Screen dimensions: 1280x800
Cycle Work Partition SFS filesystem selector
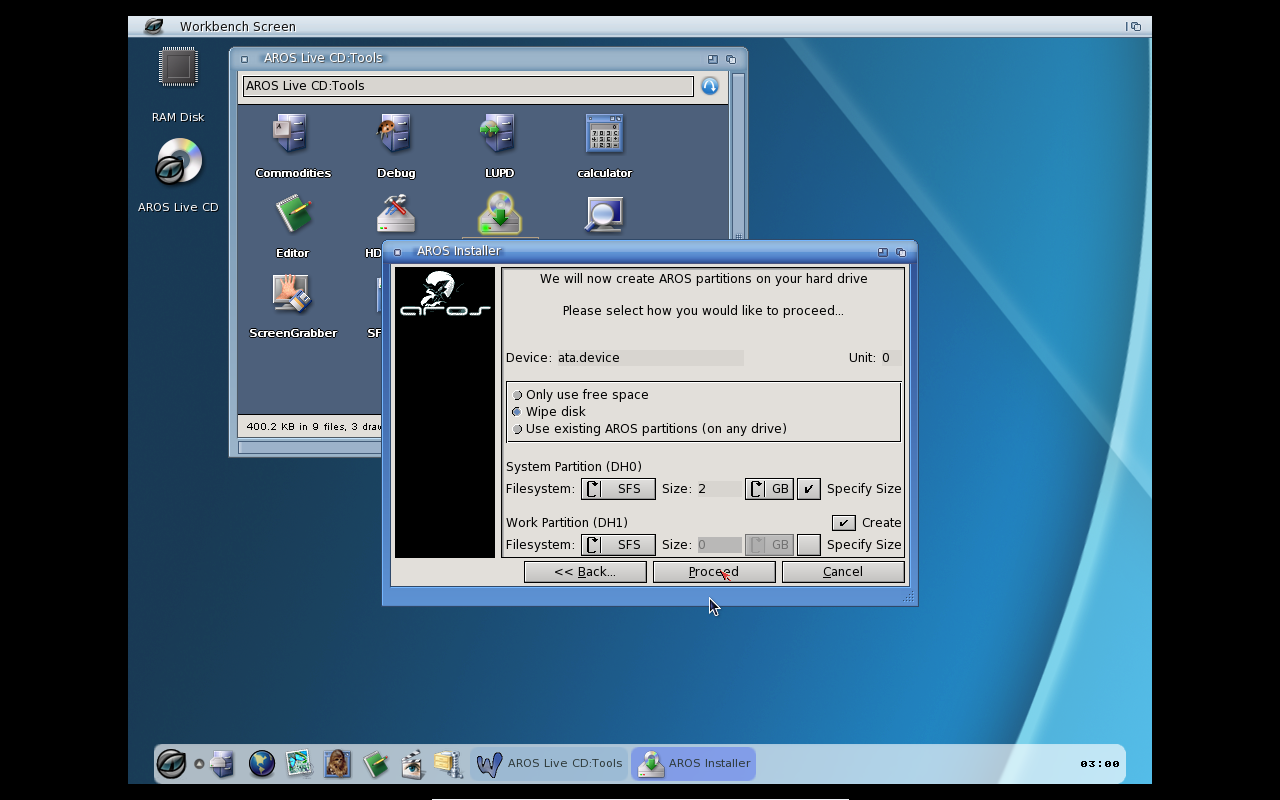(x=618, y=545)
